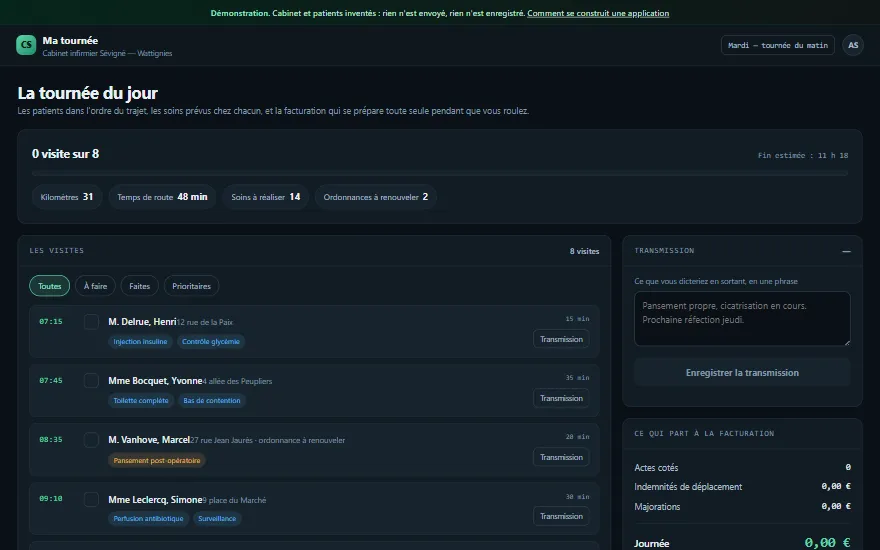The height and width of the screenshot is (550, 880).
Task: Check the visit box for M. Delrue, Henri
Action: coord(91,322)
